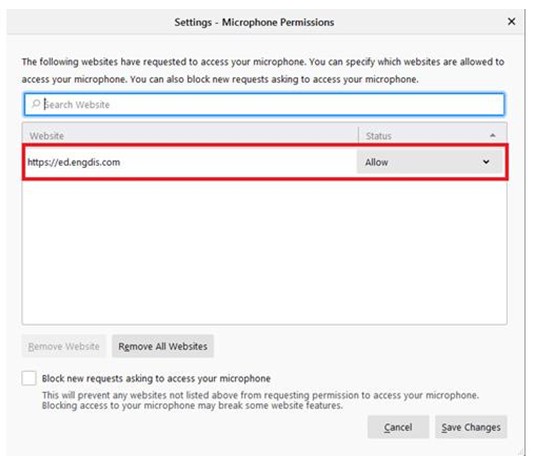Sort by the Status column header

coord(432,135)
